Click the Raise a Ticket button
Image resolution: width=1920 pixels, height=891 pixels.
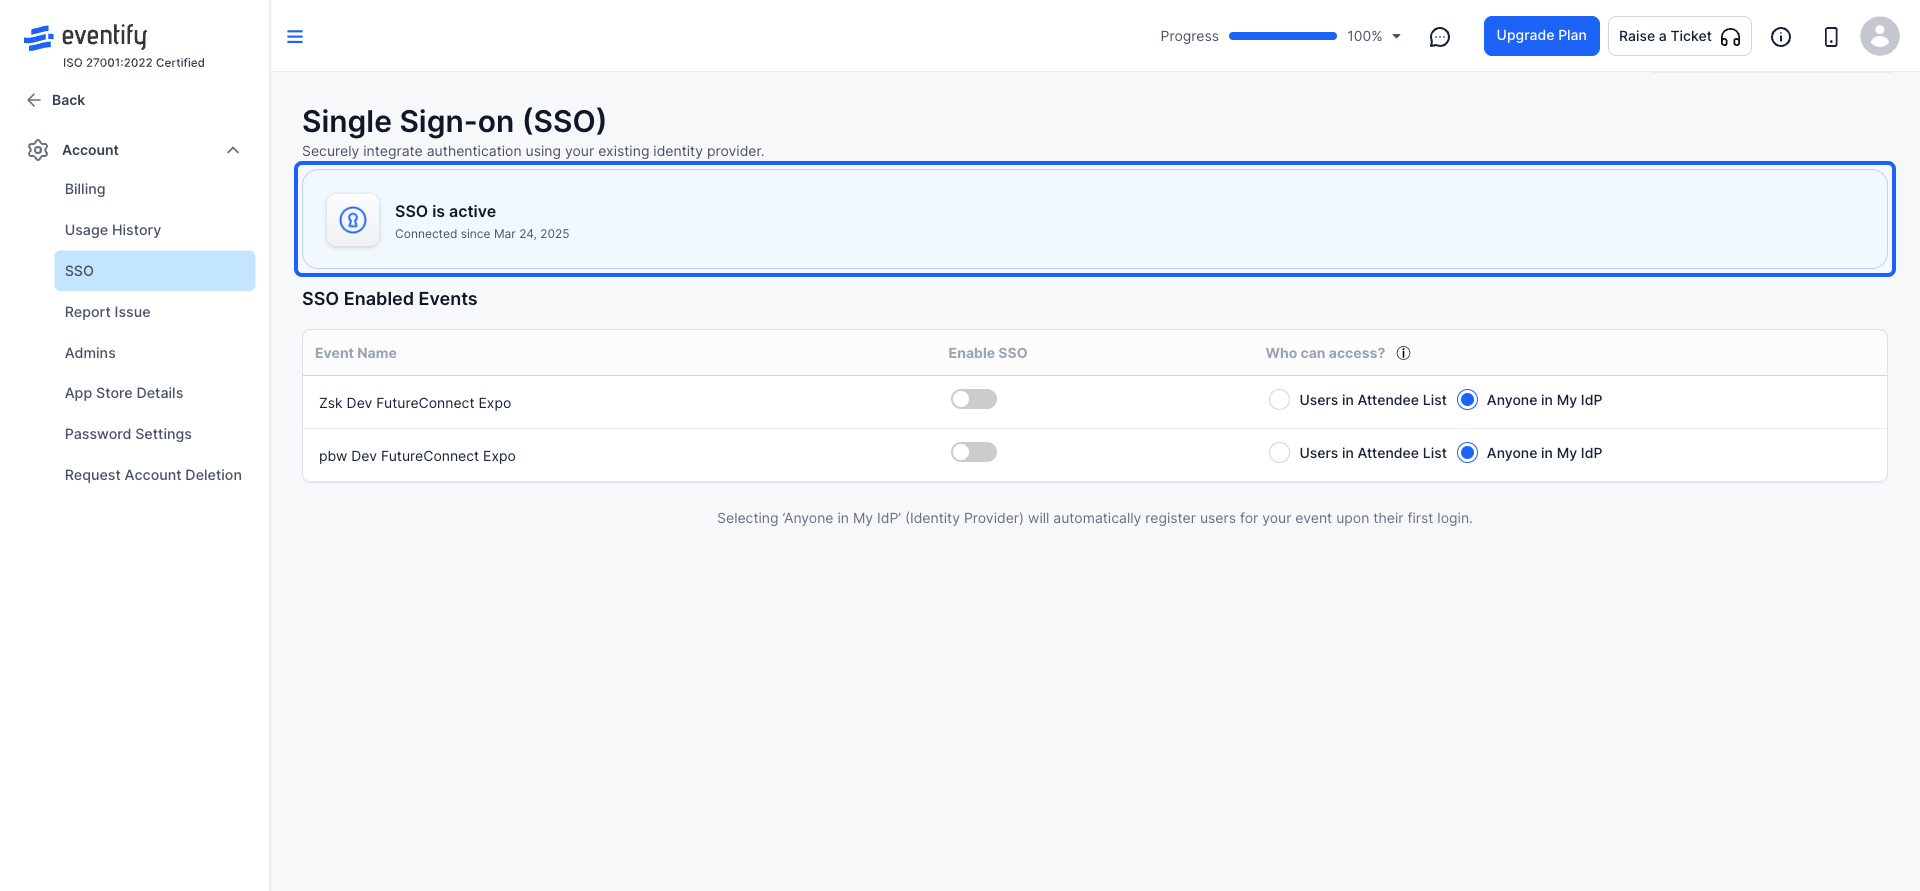(1679, 36)
